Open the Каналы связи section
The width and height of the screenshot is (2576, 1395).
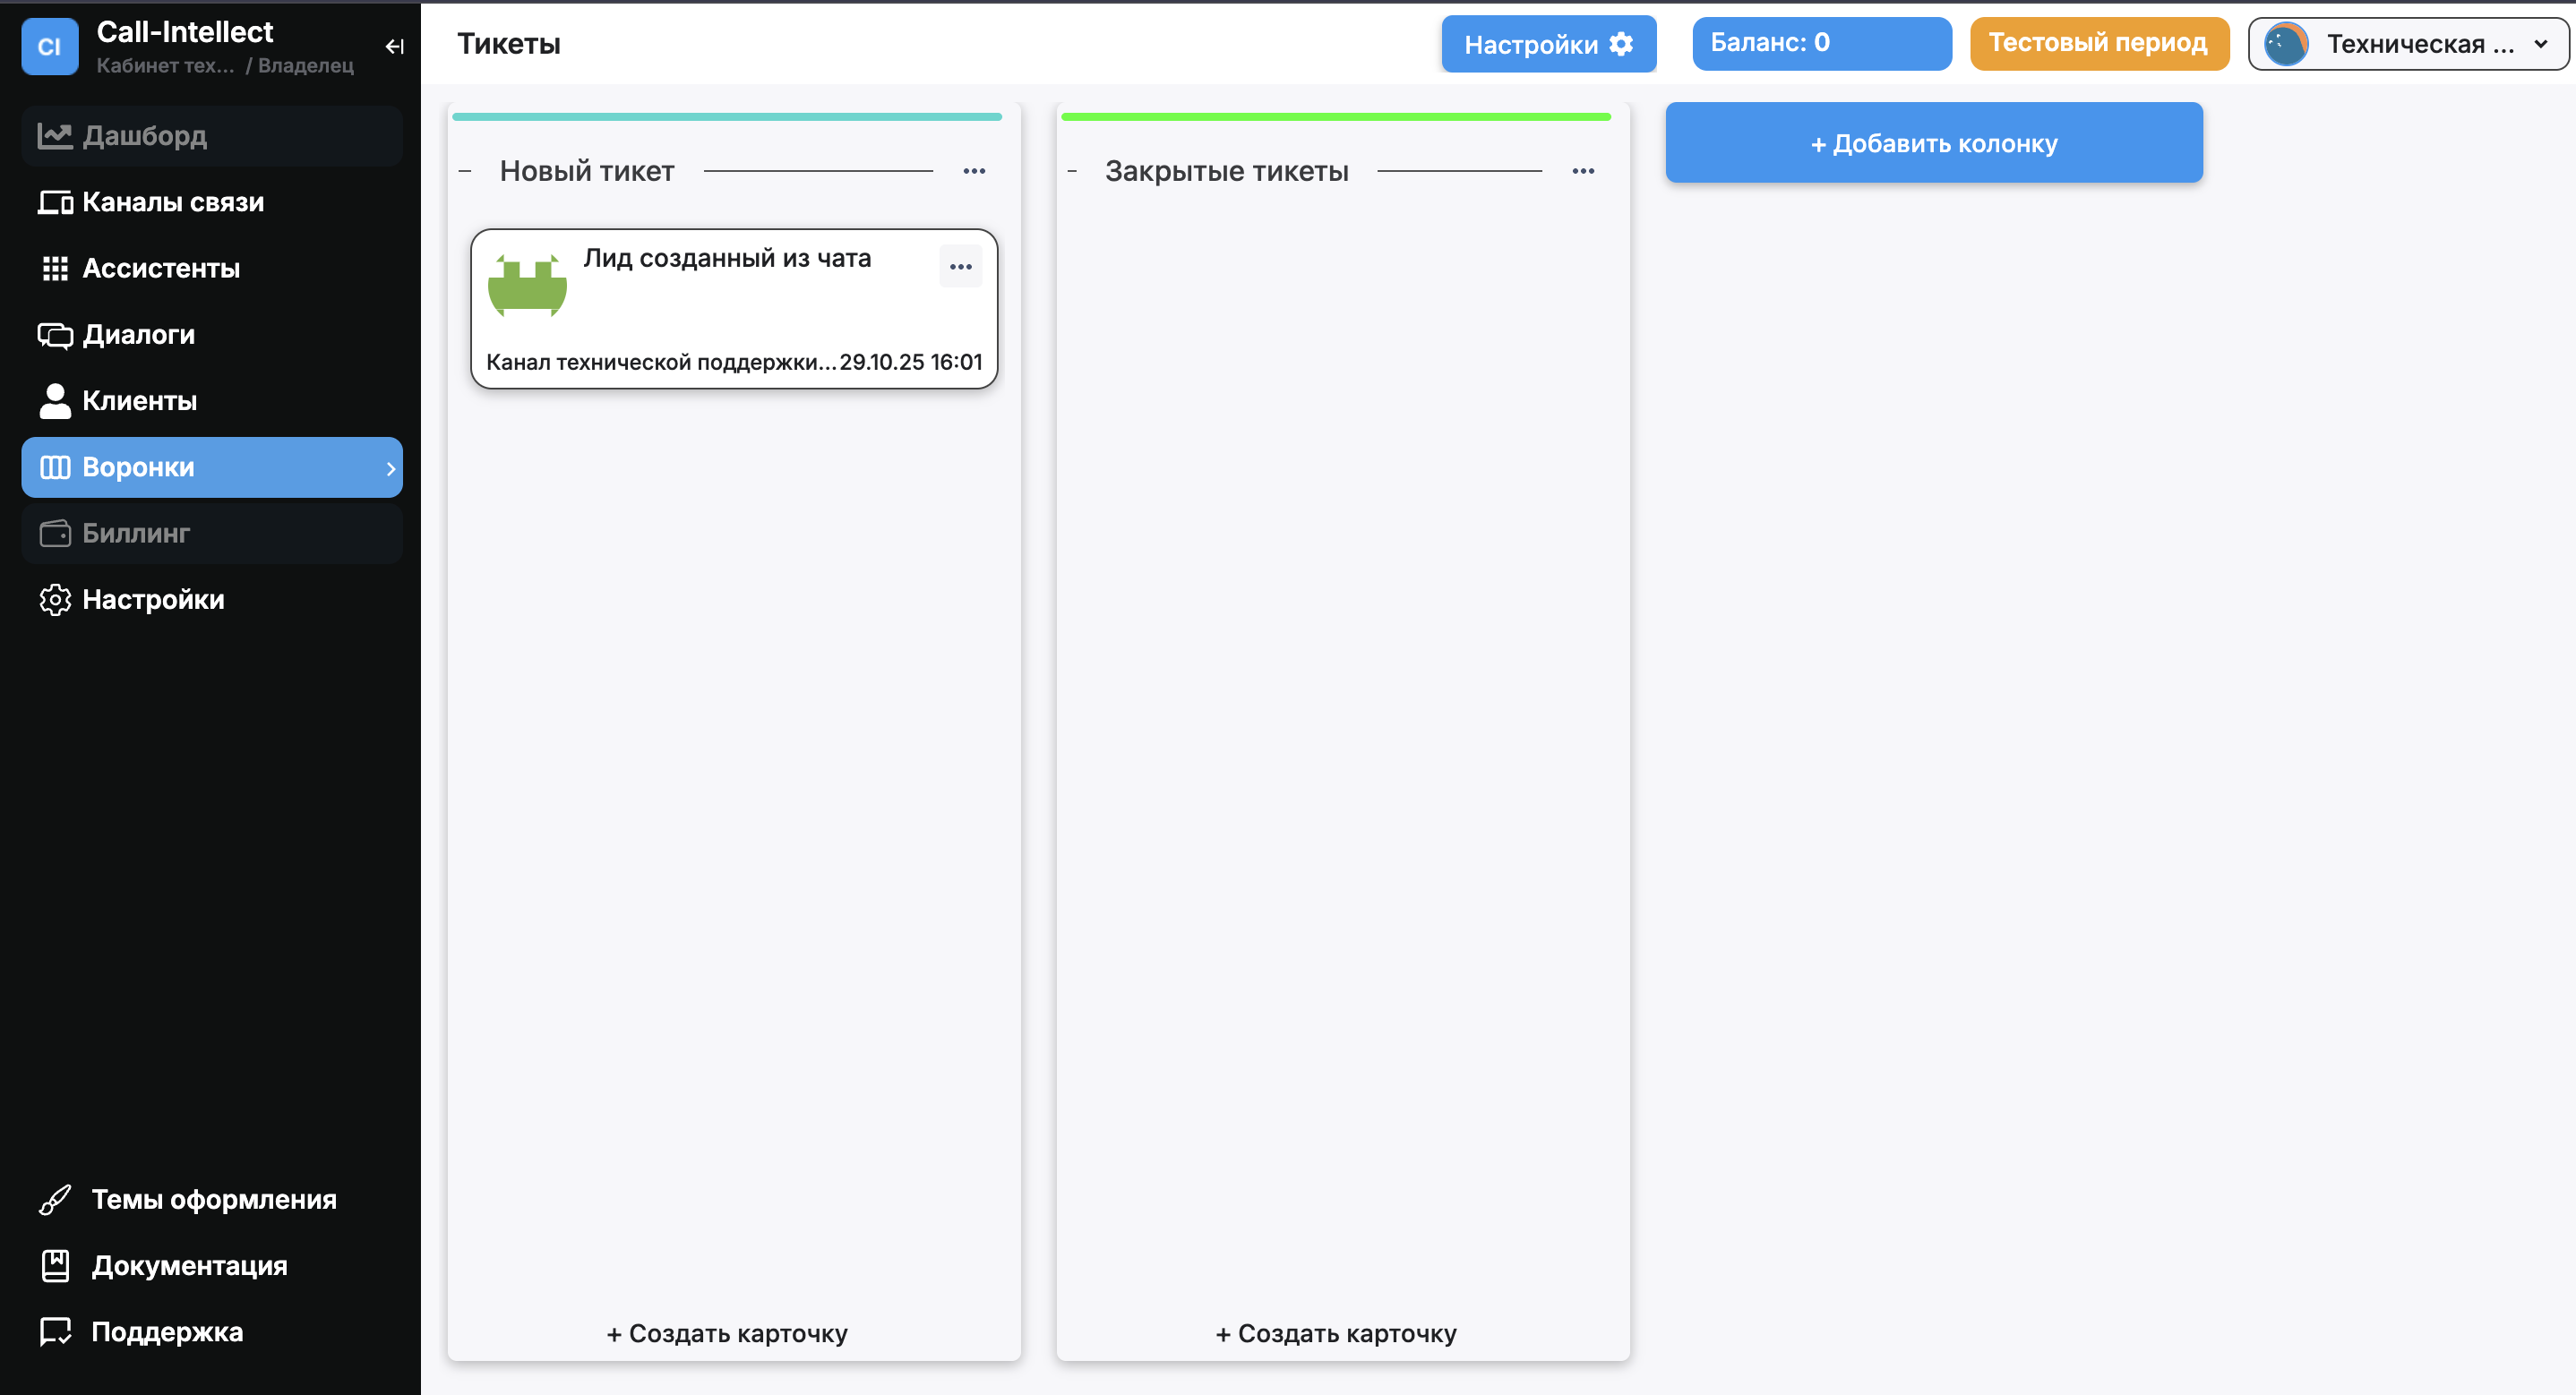(172, 202)
